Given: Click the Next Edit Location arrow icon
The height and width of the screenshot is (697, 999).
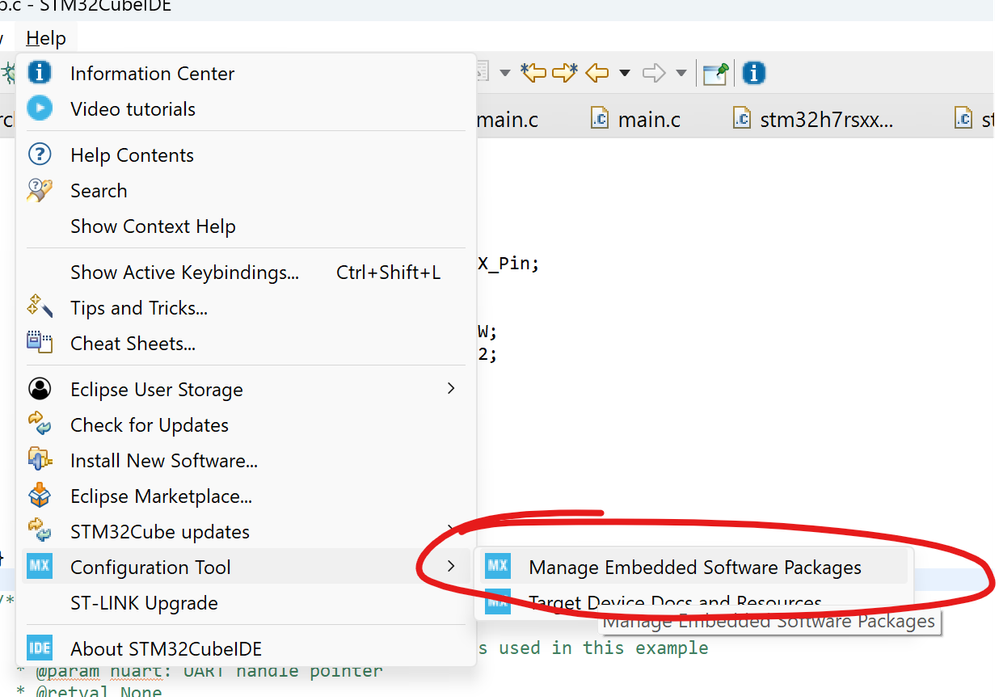Looking at the screenshot, I should (565, 73).
